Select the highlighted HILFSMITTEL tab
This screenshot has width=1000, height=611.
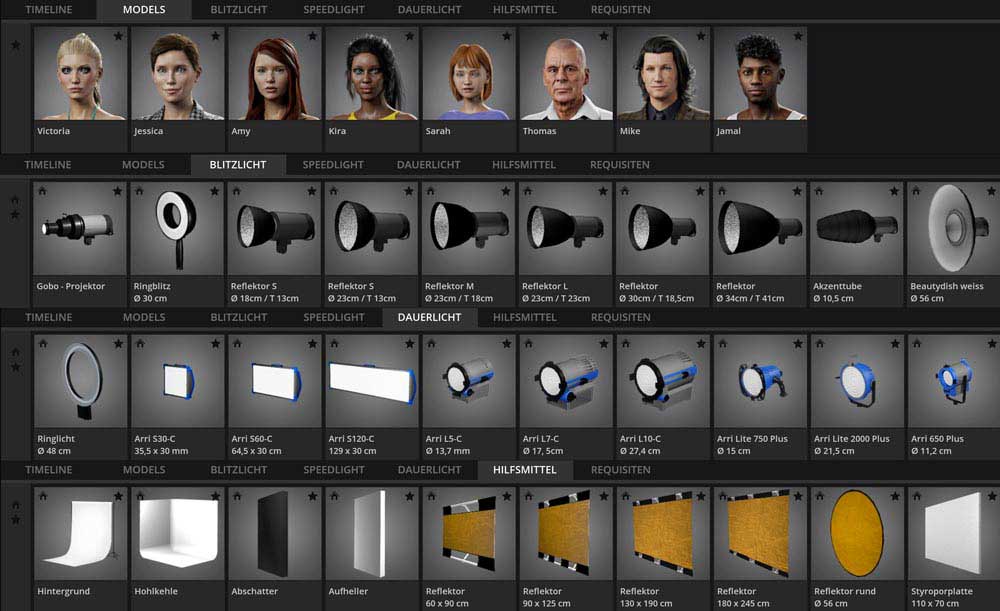(525, 469)
